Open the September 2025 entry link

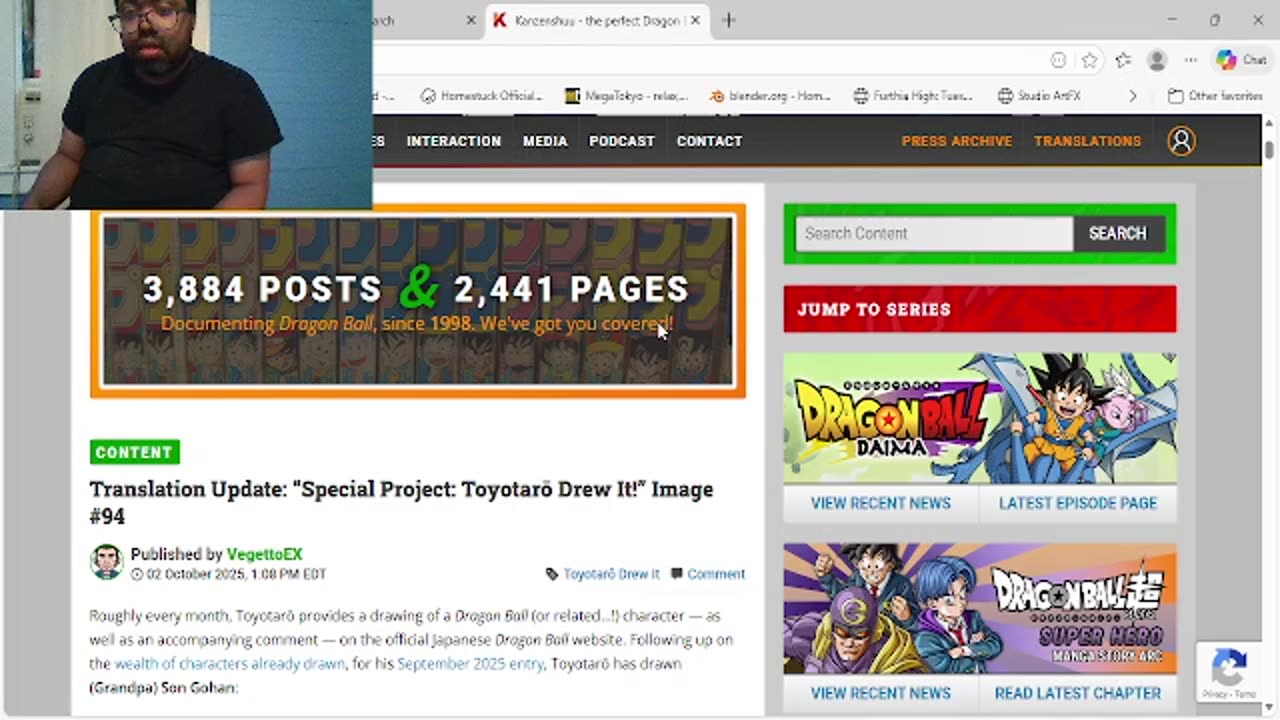pyautogui.click(x=470, y=663)
